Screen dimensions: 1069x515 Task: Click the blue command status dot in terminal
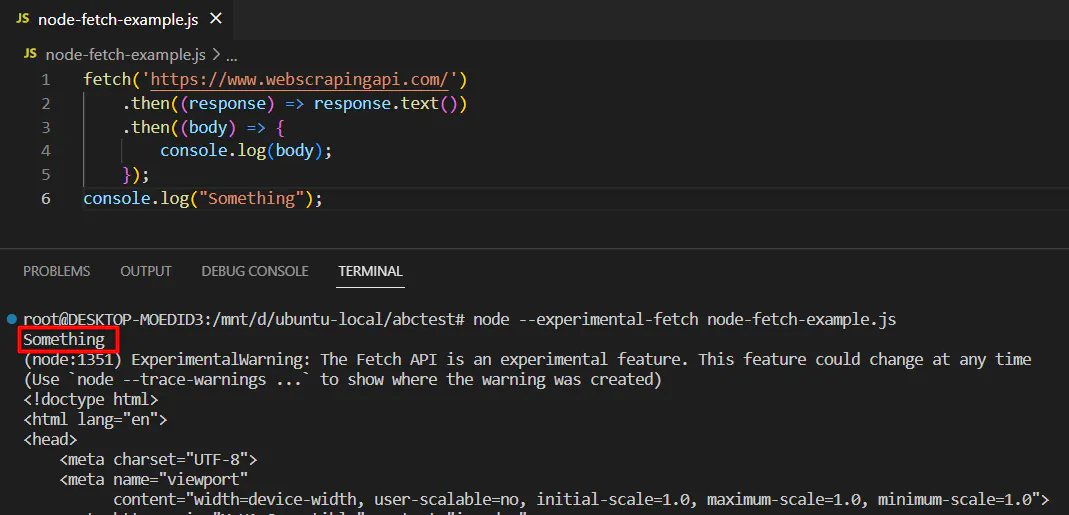[12, 319]
